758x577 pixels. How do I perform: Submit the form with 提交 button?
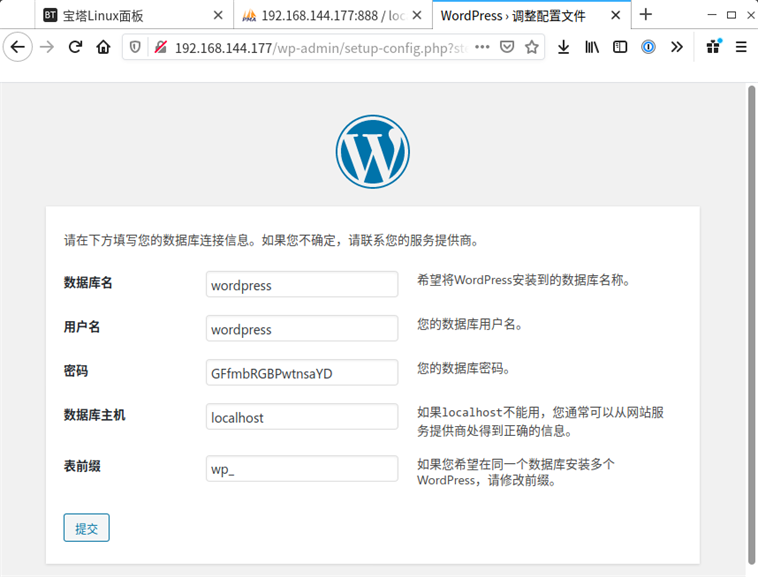coord(87,528)
